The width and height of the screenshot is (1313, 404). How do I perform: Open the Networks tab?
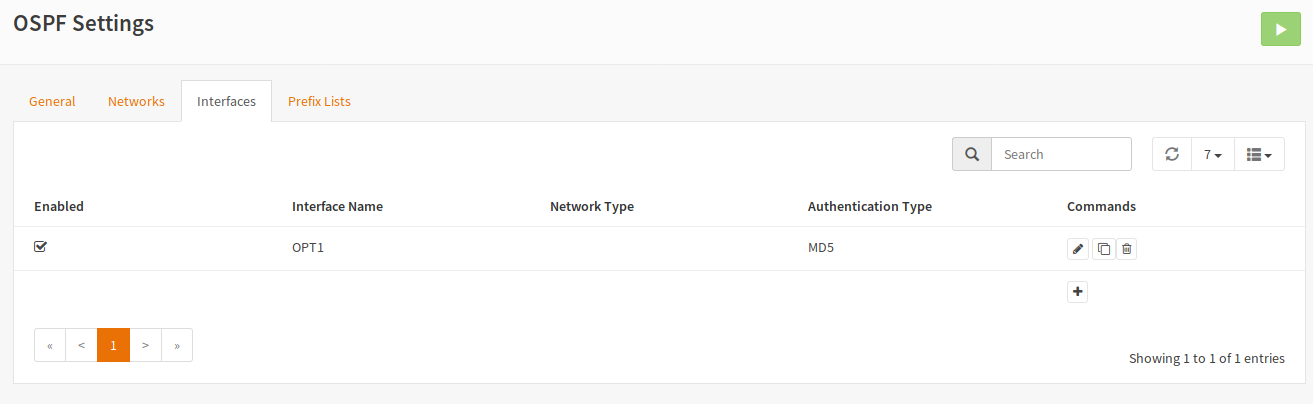pos(136,101)
